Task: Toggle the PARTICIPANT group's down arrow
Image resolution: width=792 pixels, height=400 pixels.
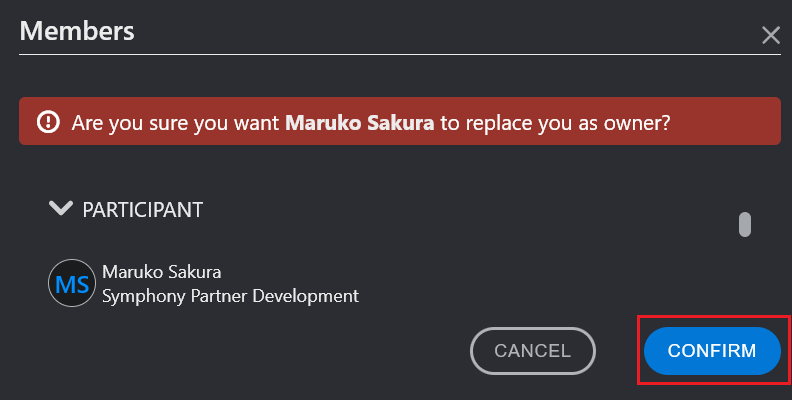Action: (x=61, y=208)
